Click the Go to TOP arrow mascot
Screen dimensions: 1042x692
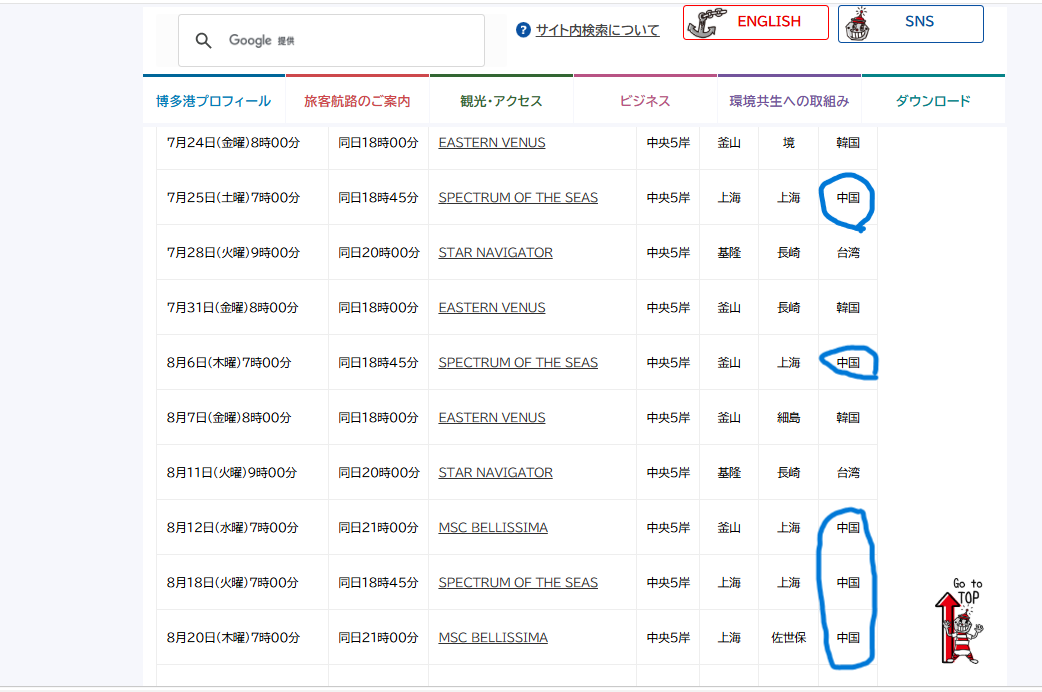click(959, 621)
